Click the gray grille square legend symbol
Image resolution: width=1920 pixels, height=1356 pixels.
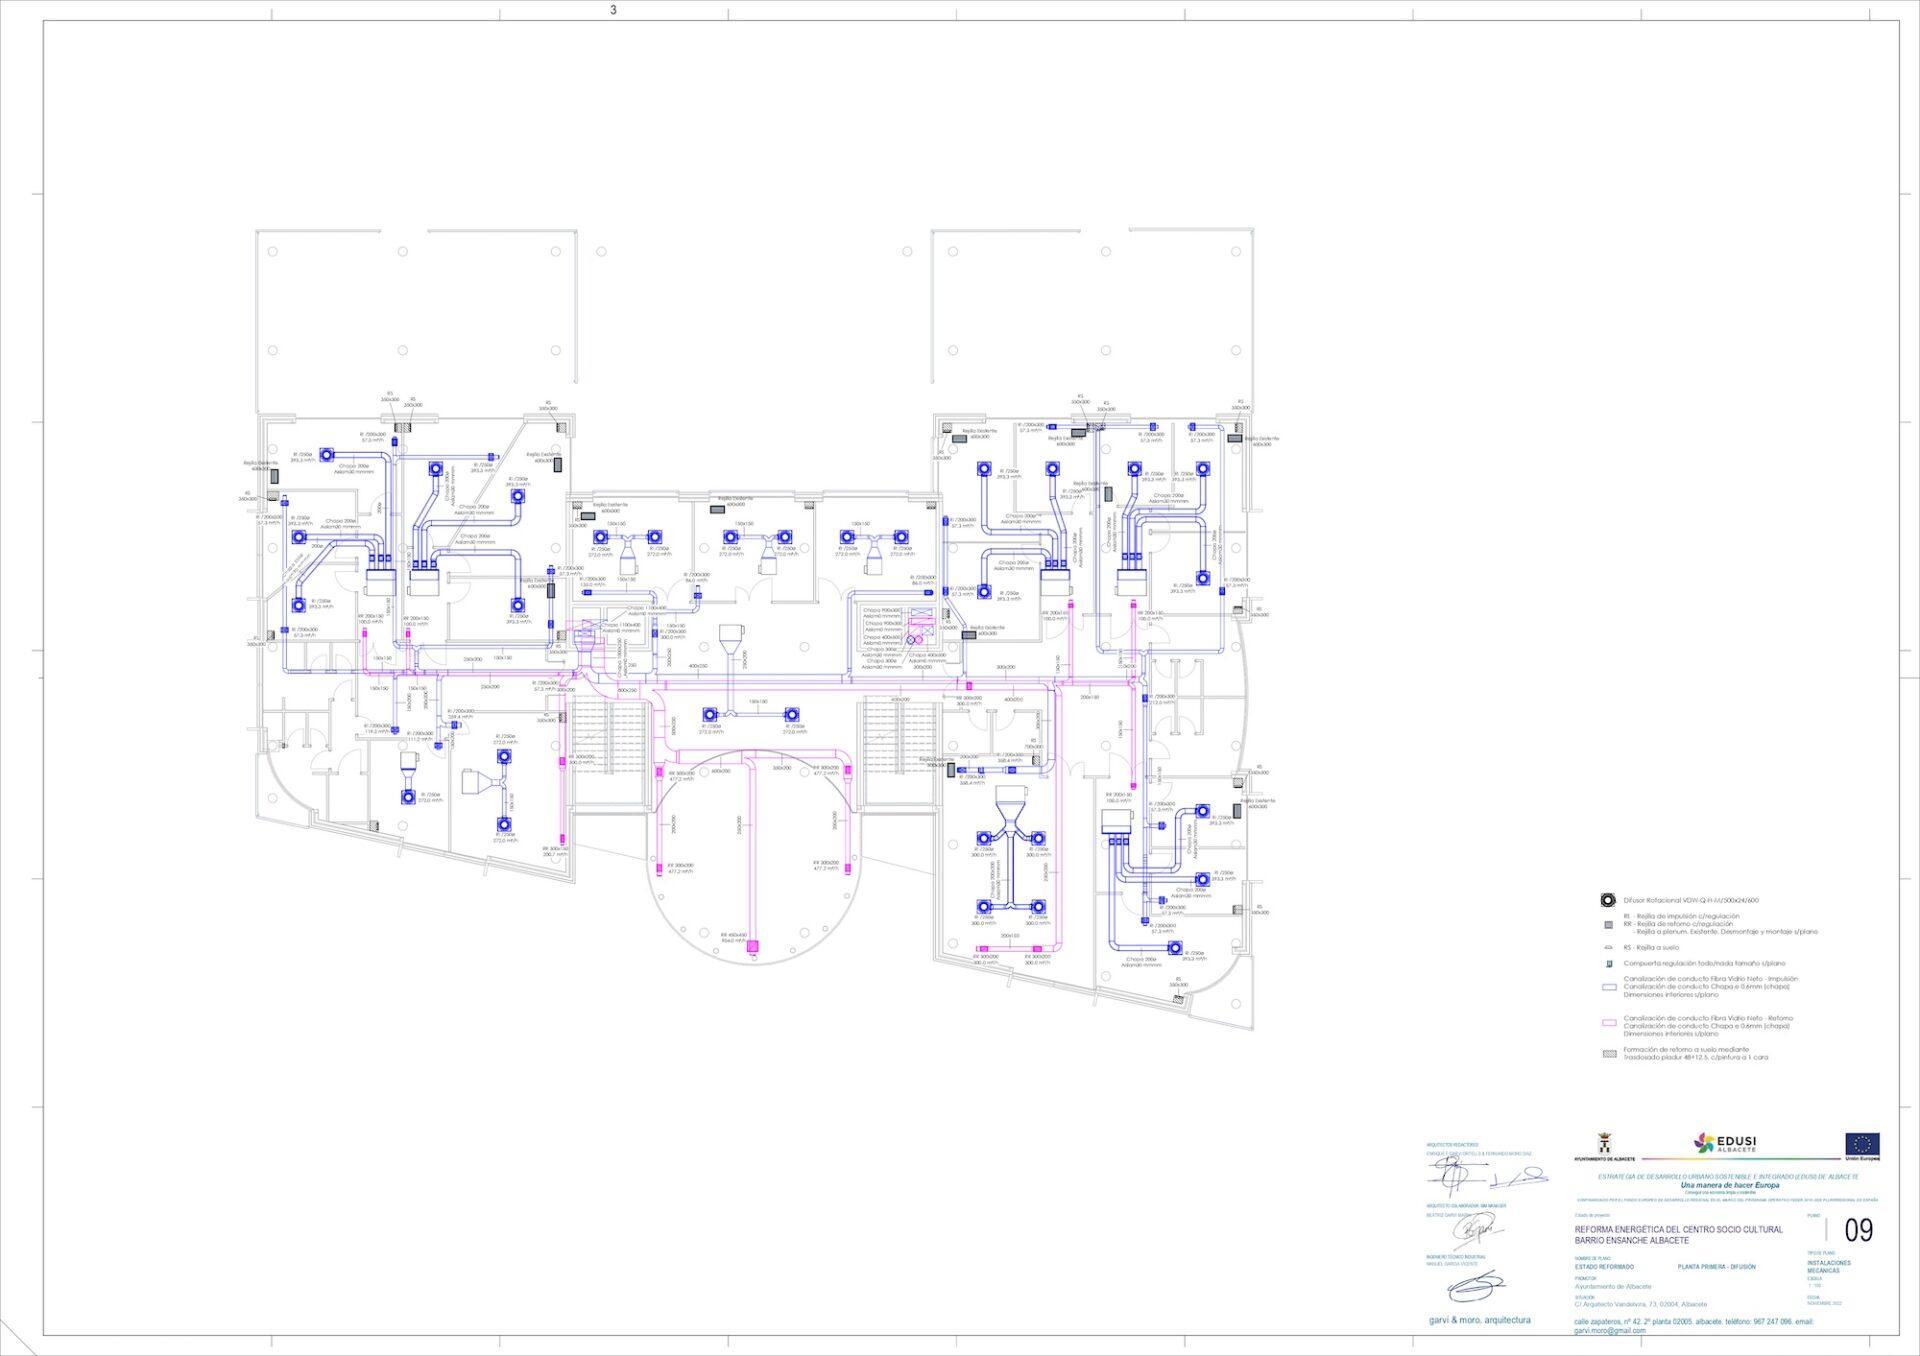1608,925
